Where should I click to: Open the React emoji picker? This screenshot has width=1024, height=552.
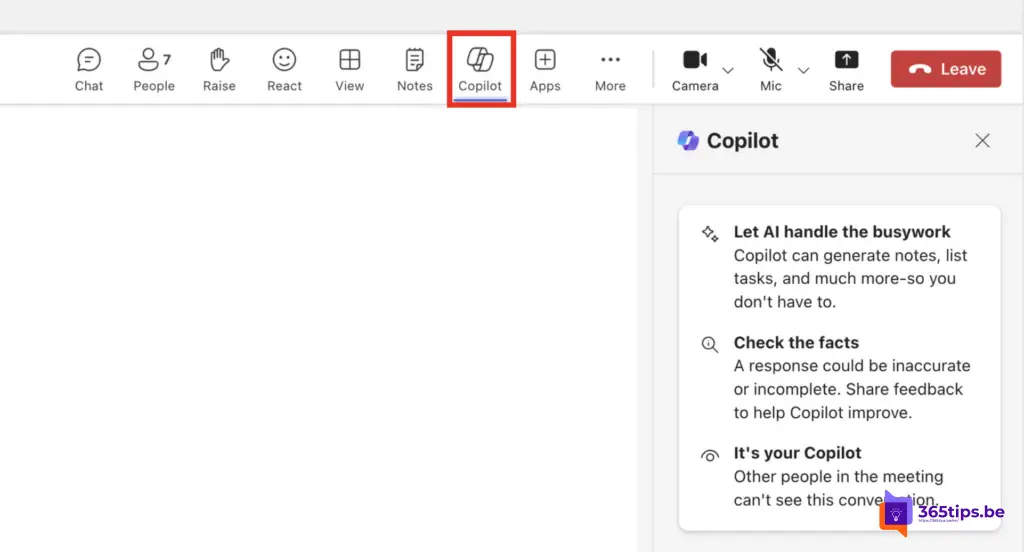coord(284,69)
